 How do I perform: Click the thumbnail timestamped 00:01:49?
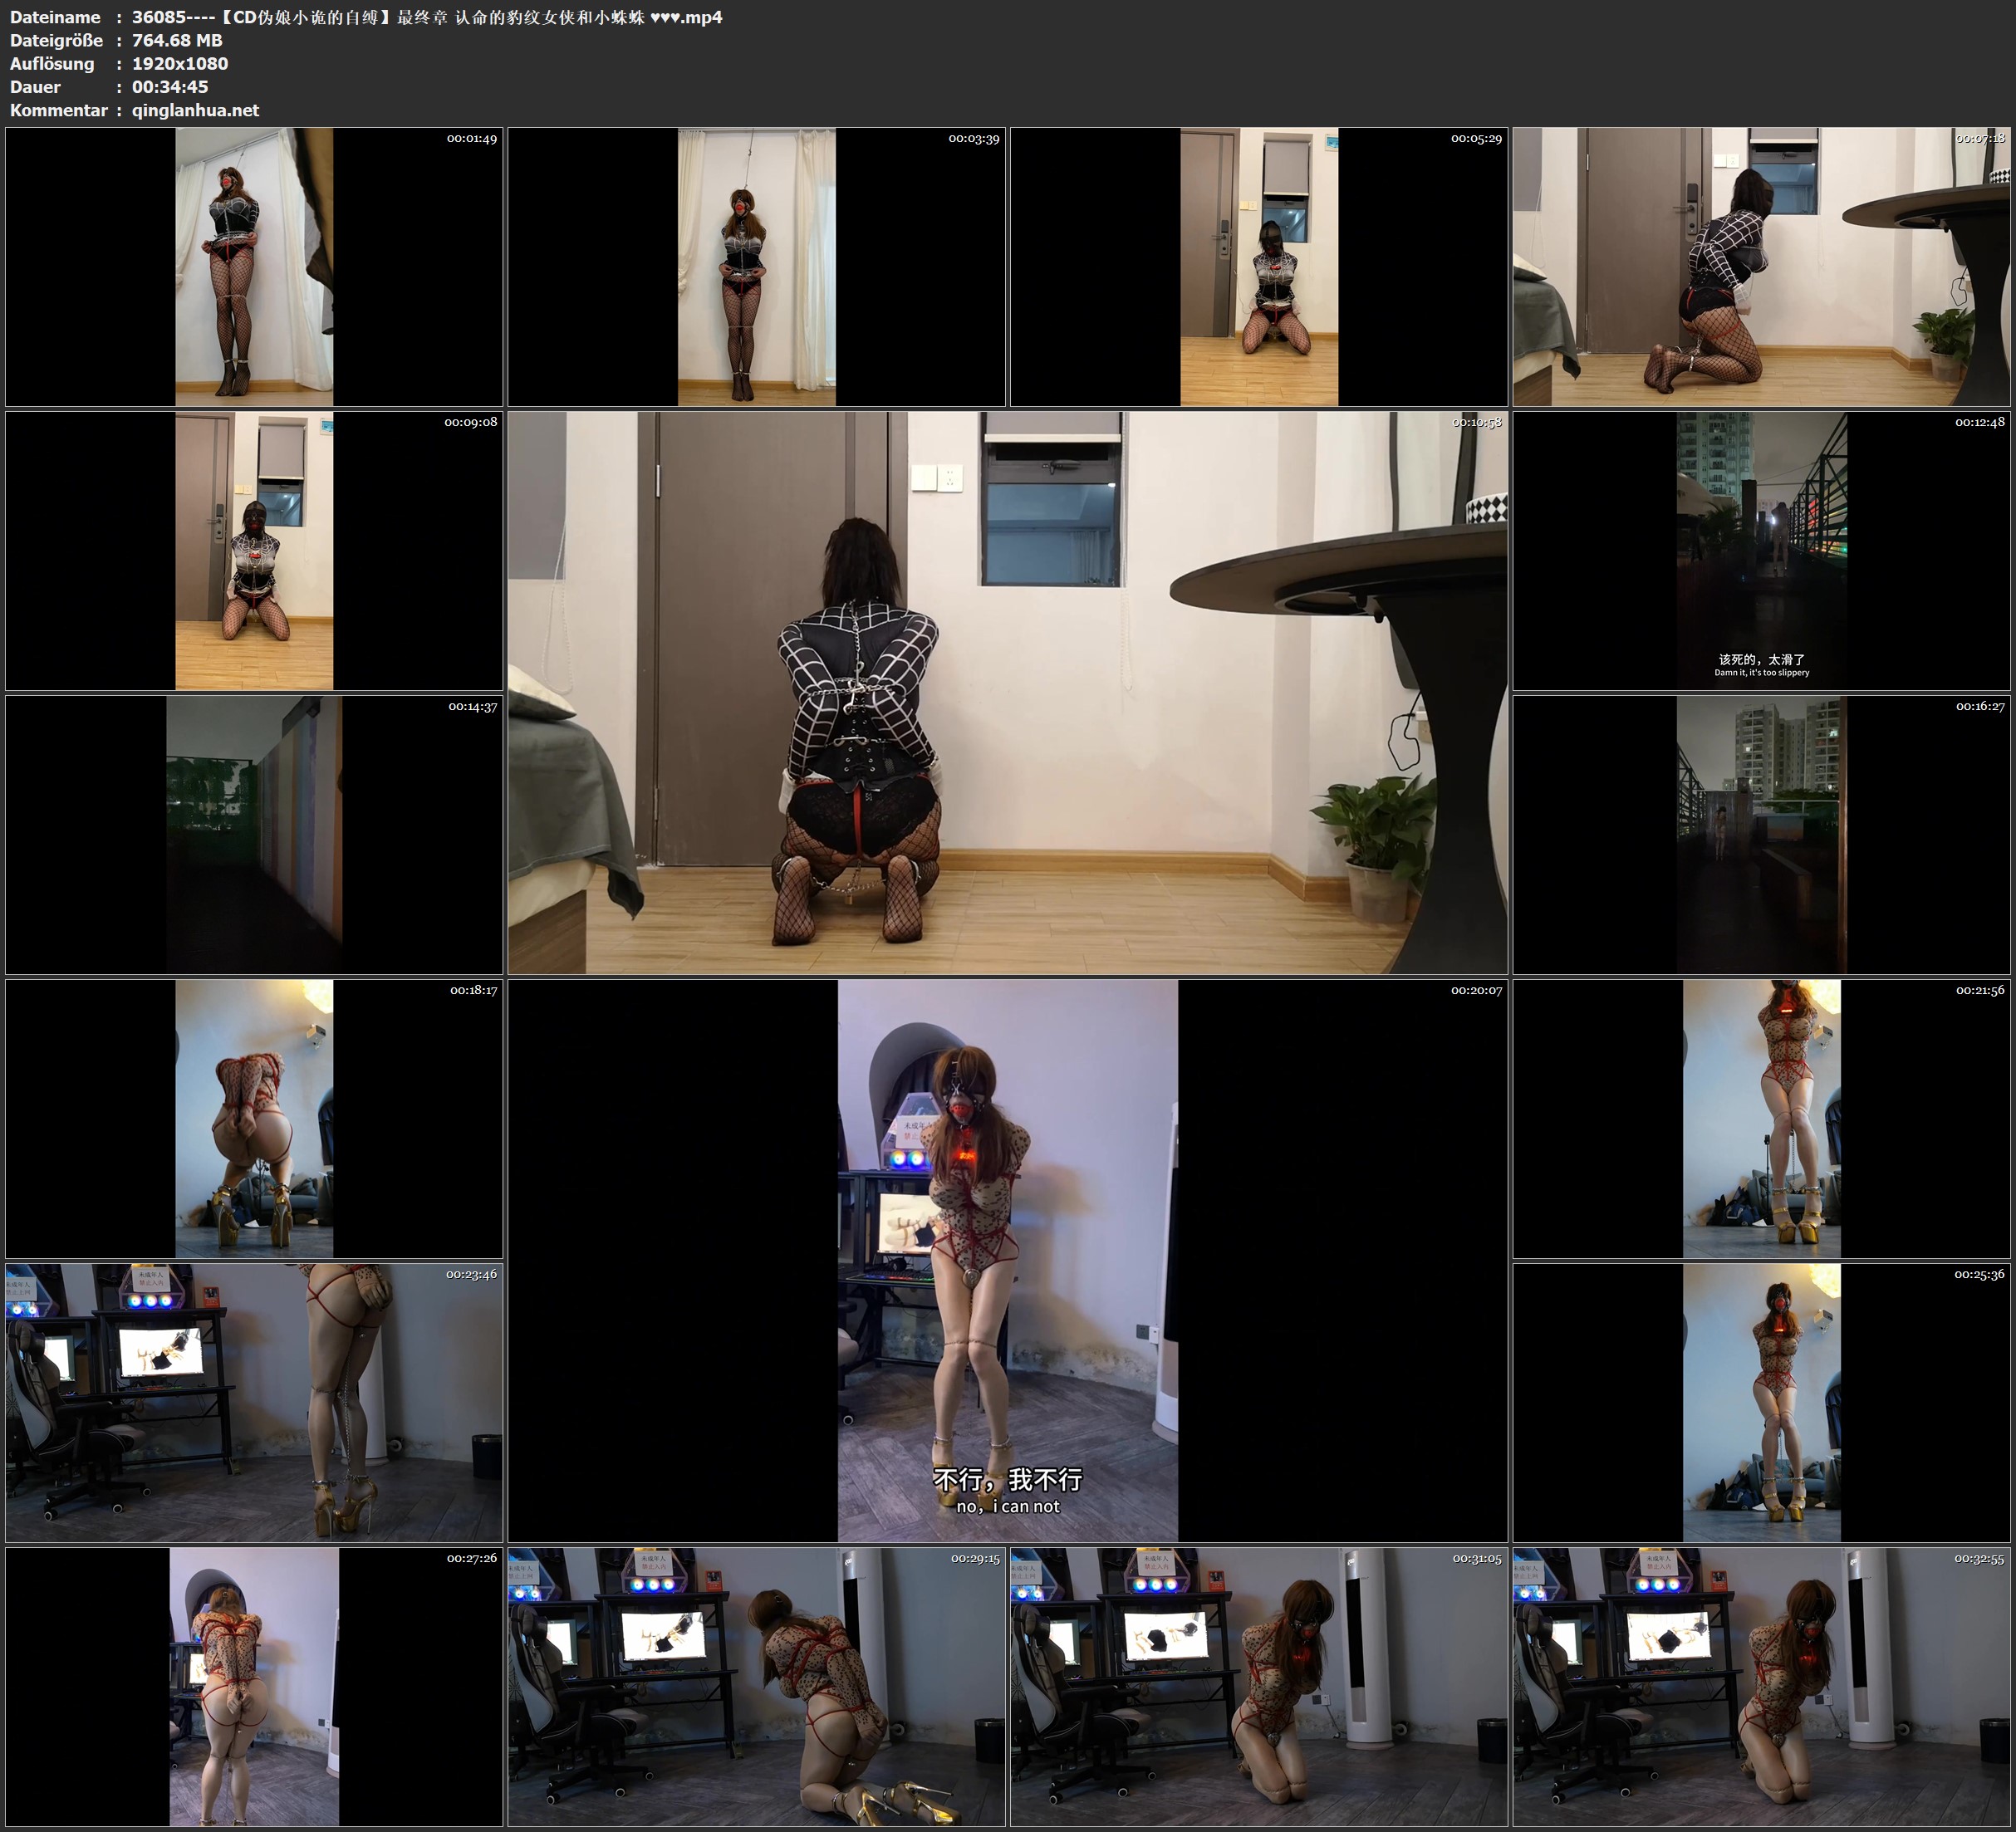coord(254,266)
